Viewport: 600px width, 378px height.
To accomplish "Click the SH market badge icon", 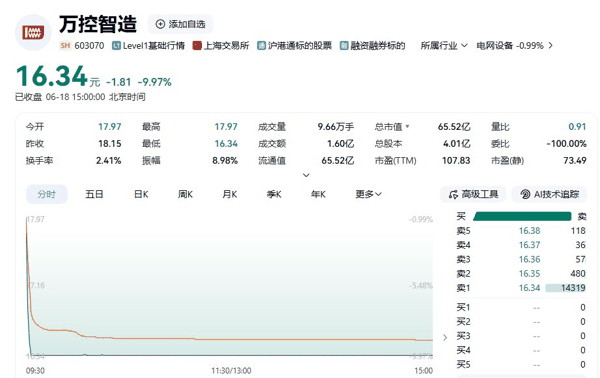I will 65,46.
